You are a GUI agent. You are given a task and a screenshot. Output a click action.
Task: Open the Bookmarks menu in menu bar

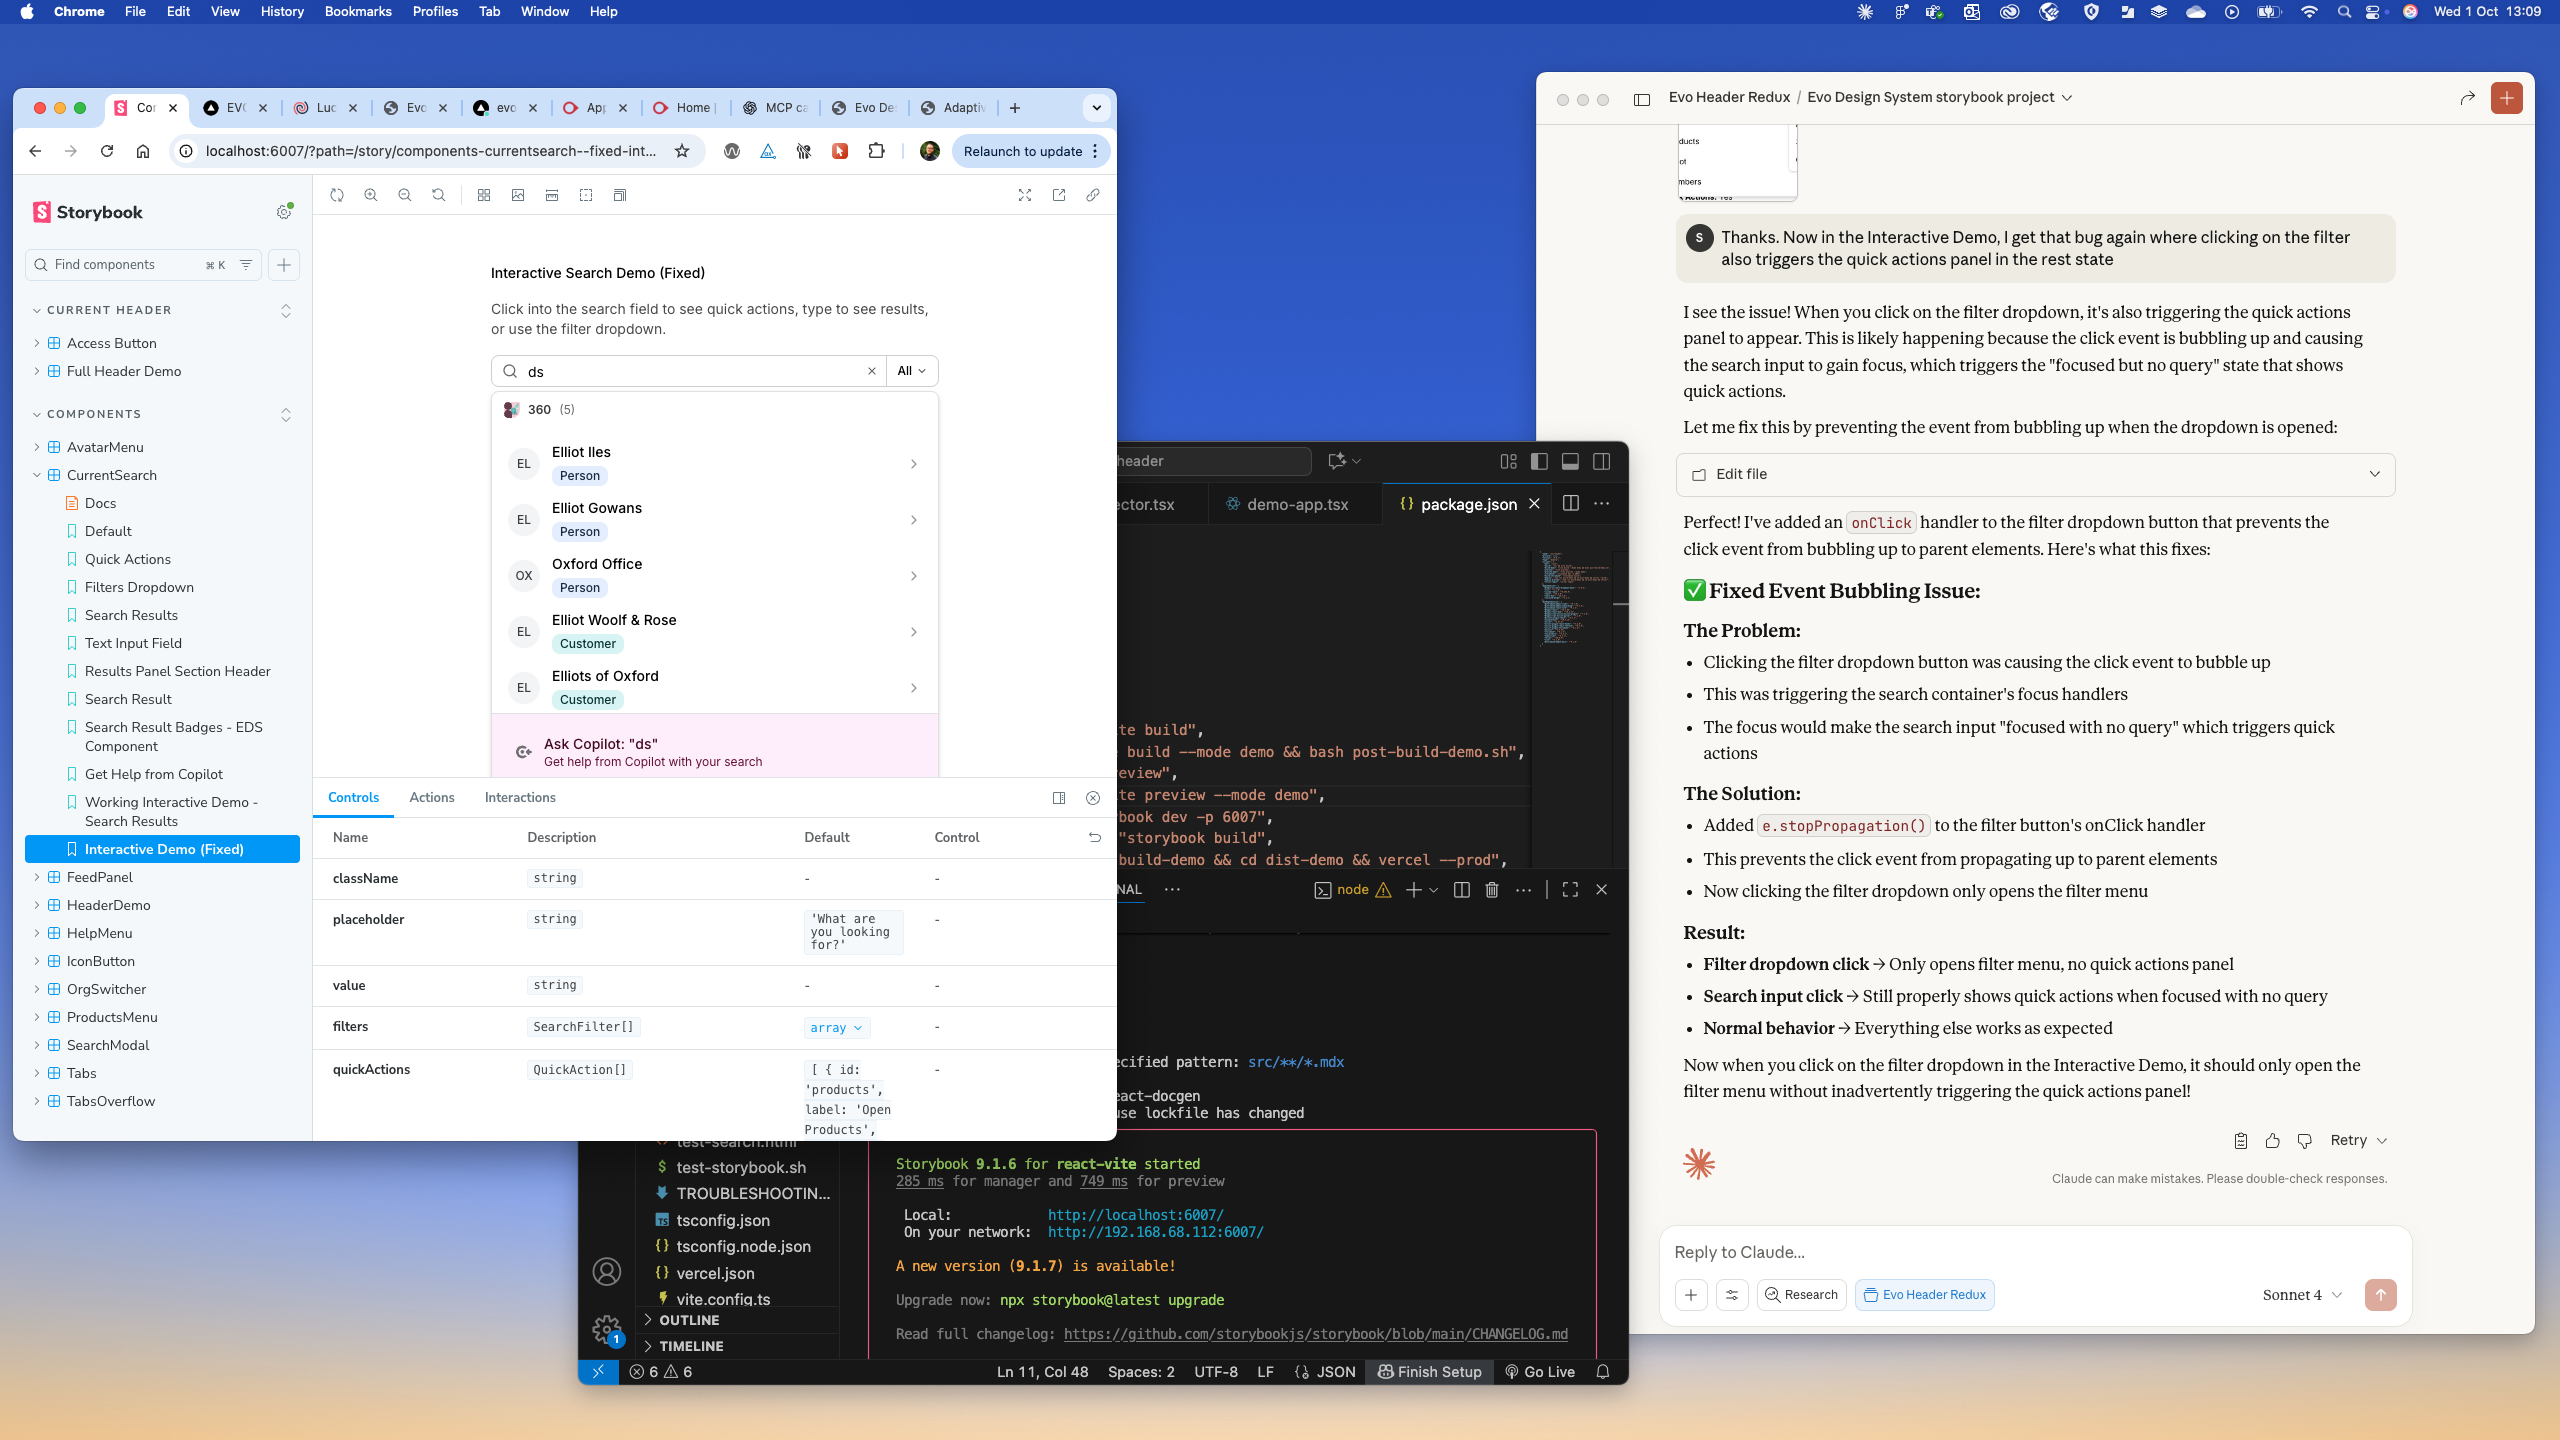(x=357, y=12)
